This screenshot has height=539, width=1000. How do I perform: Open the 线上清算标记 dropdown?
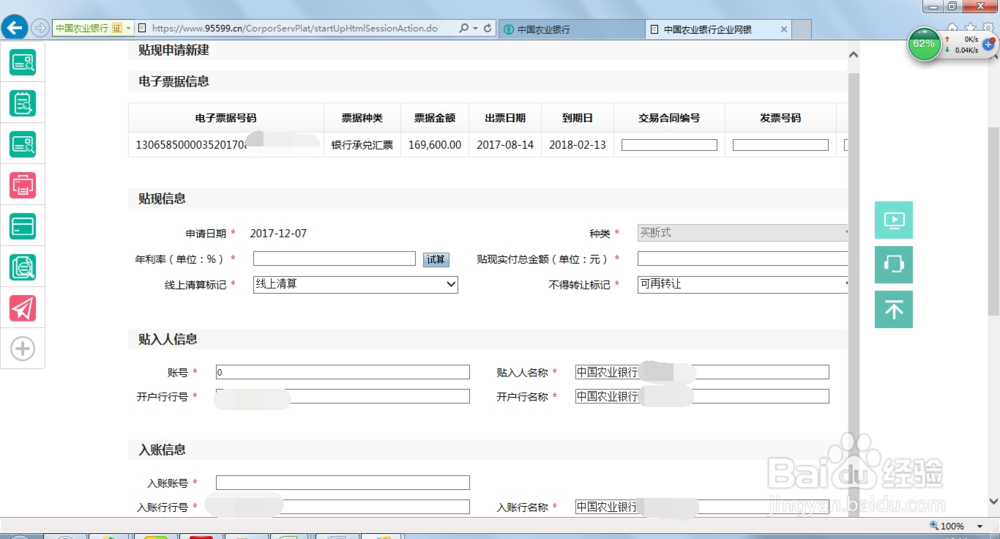click(355, 284)
